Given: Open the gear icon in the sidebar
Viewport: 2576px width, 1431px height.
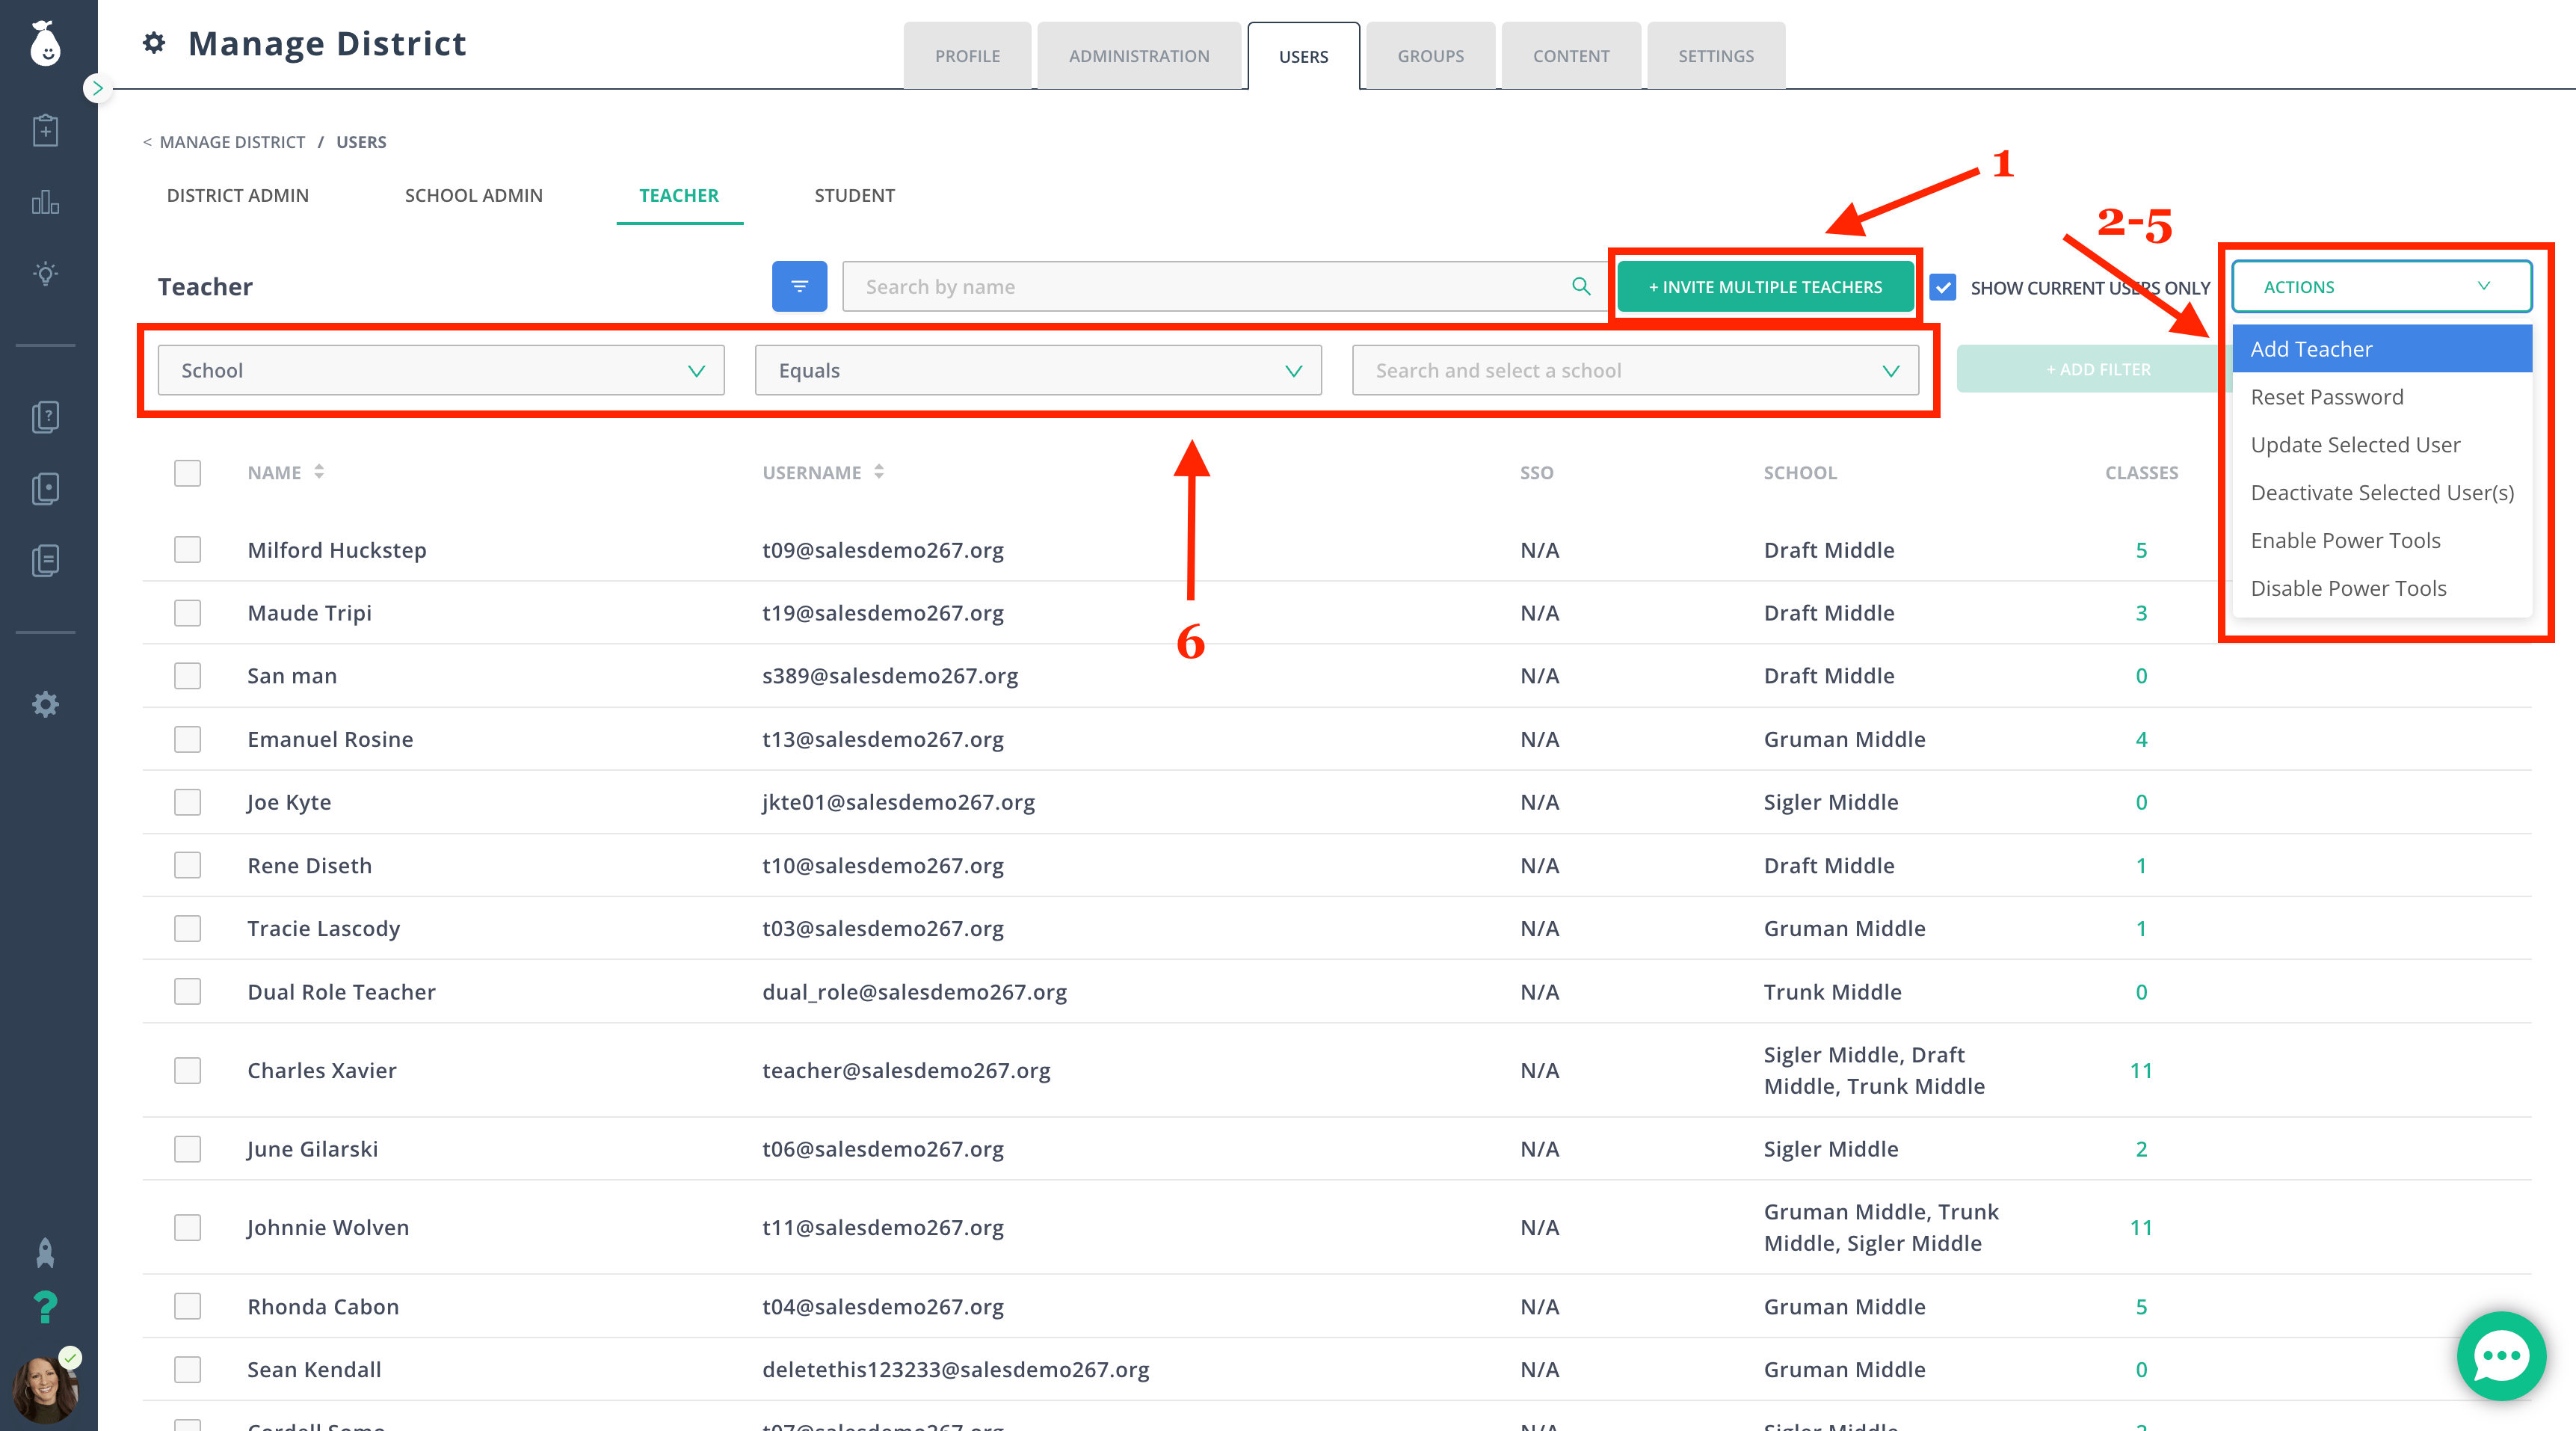Looking at the screenshot, I should point(45,704).
